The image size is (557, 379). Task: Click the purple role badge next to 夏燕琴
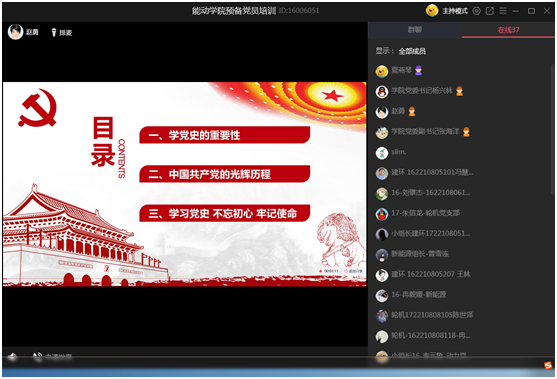pos(418,71)
